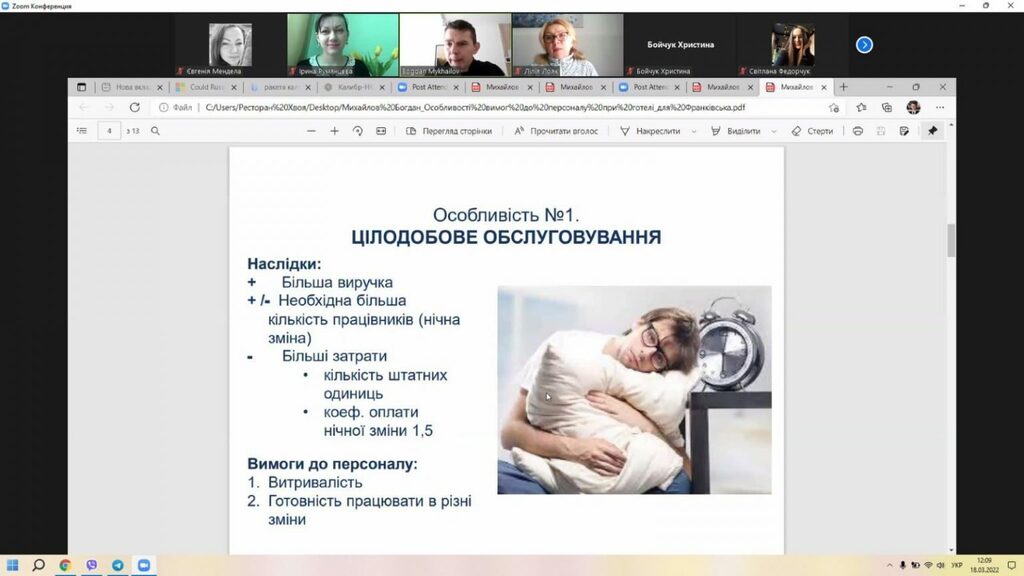Click the search magnifier in PDF toolbar
1024x576 pixels.
[x=155, y=131]
